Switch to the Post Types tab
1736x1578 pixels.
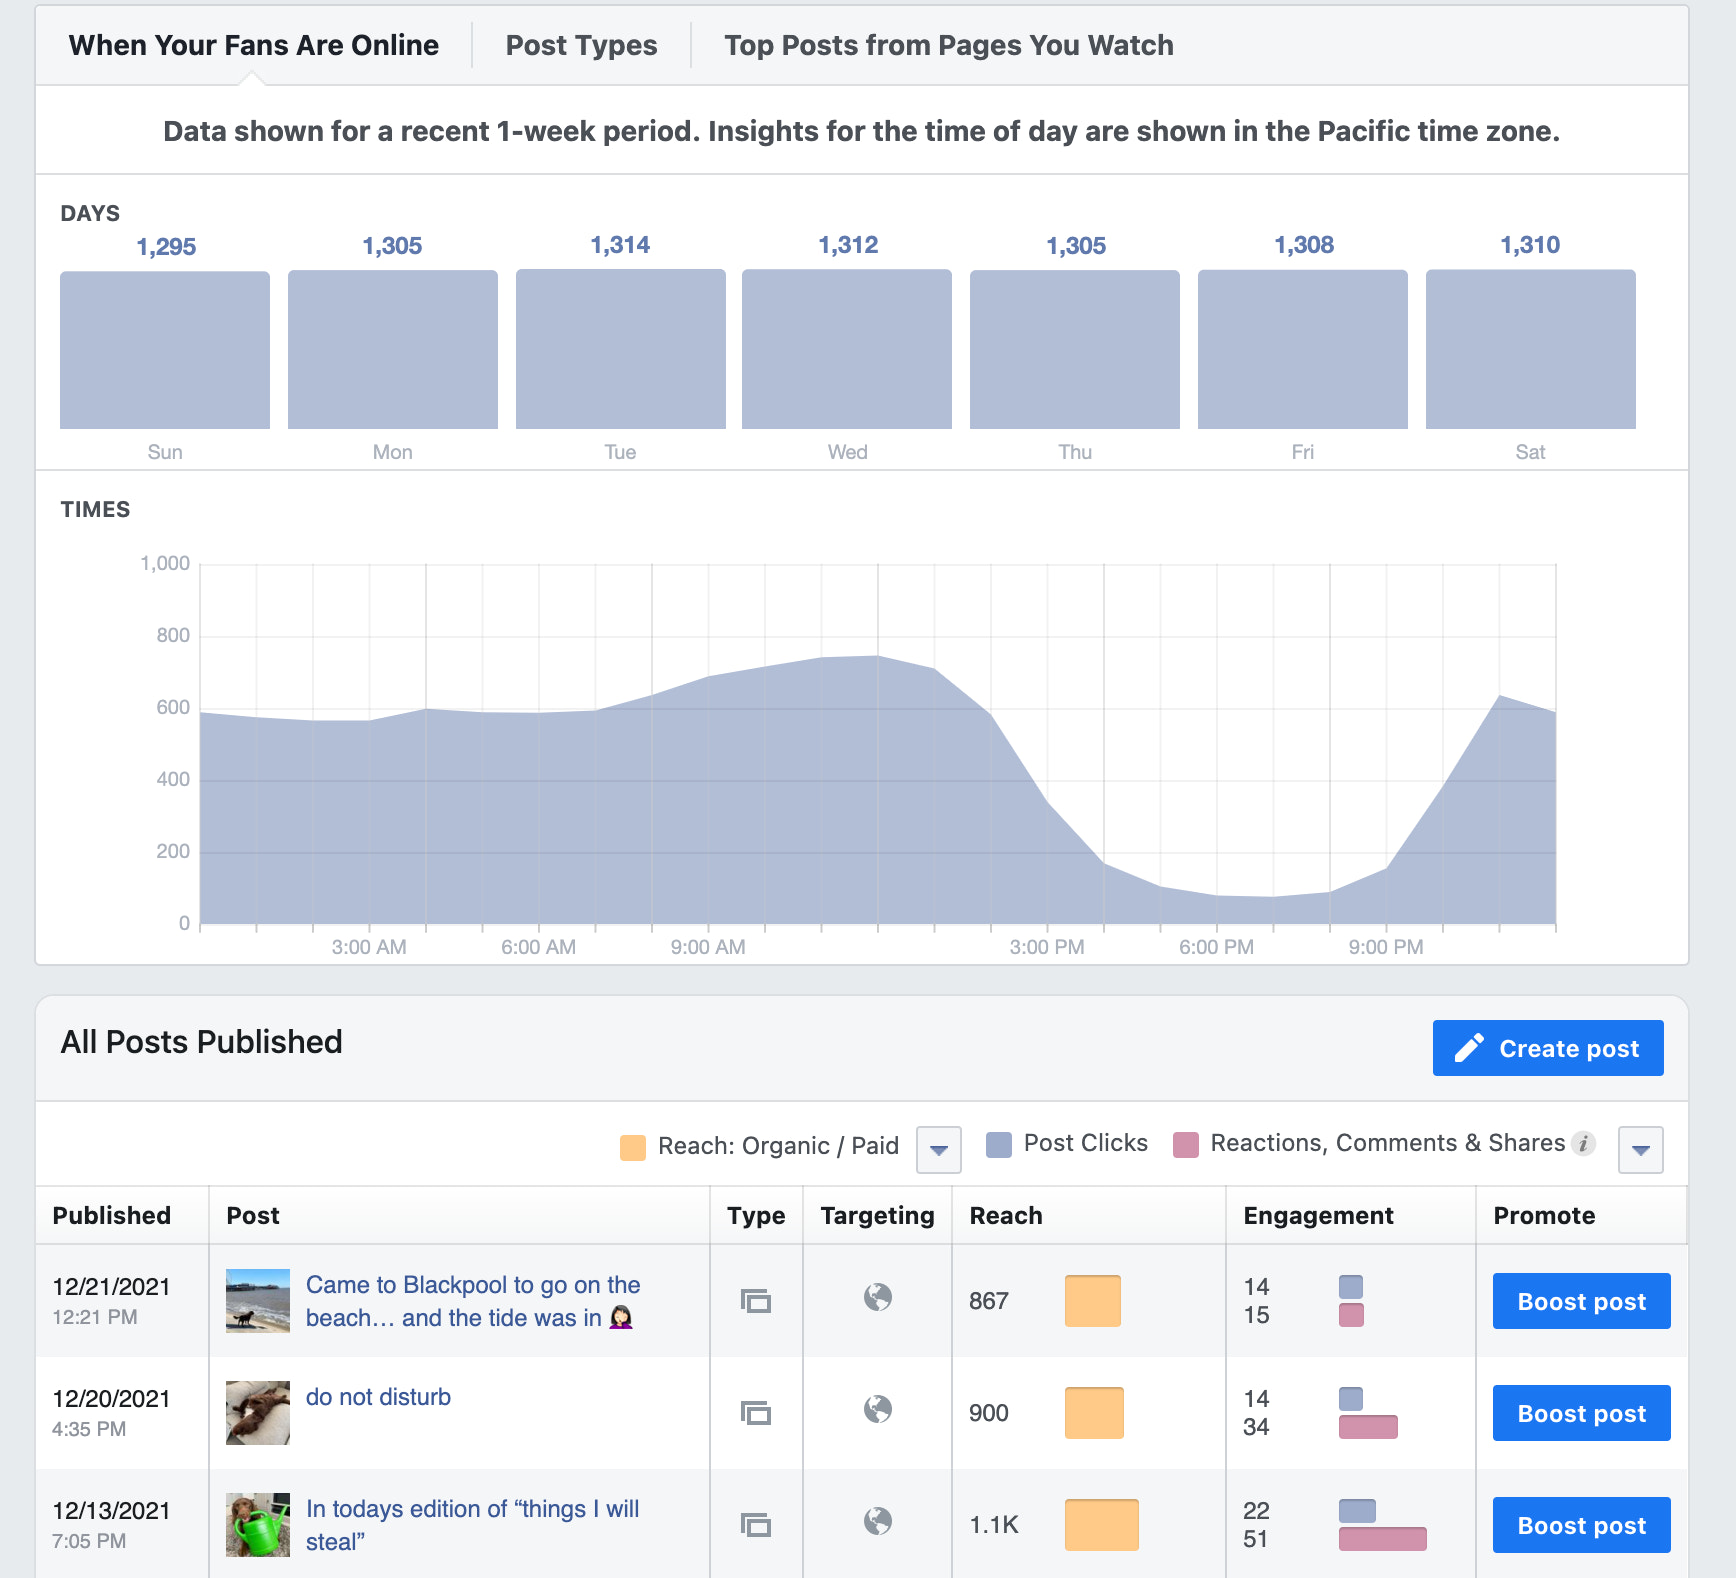[581, 45]
